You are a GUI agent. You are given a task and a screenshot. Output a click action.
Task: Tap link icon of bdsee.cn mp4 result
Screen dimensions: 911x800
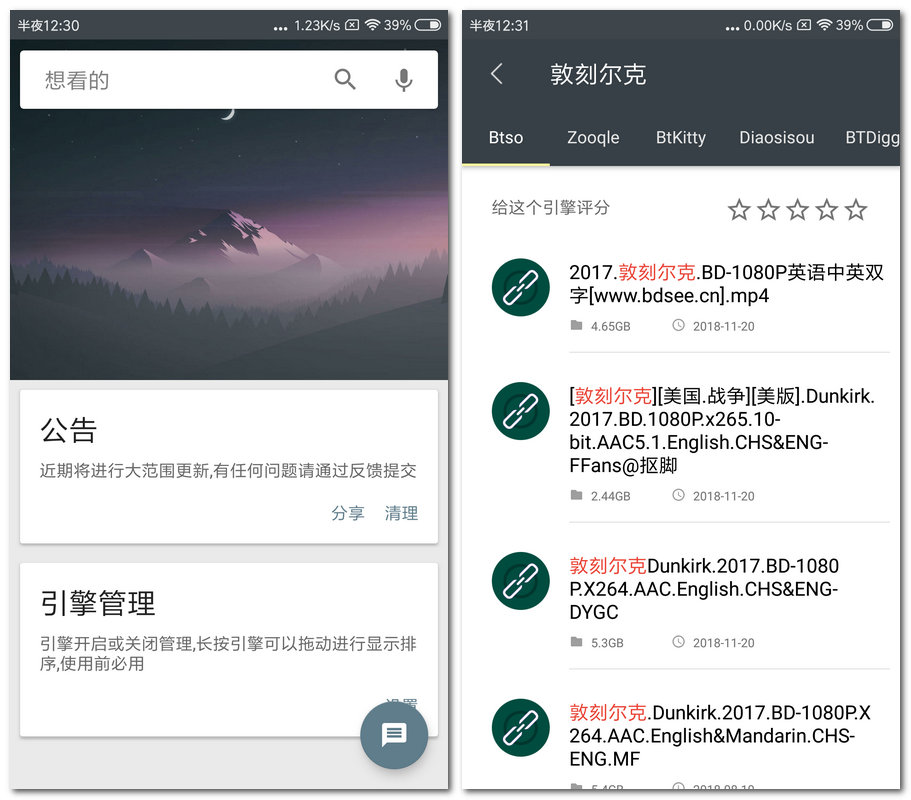click(520, 287)
